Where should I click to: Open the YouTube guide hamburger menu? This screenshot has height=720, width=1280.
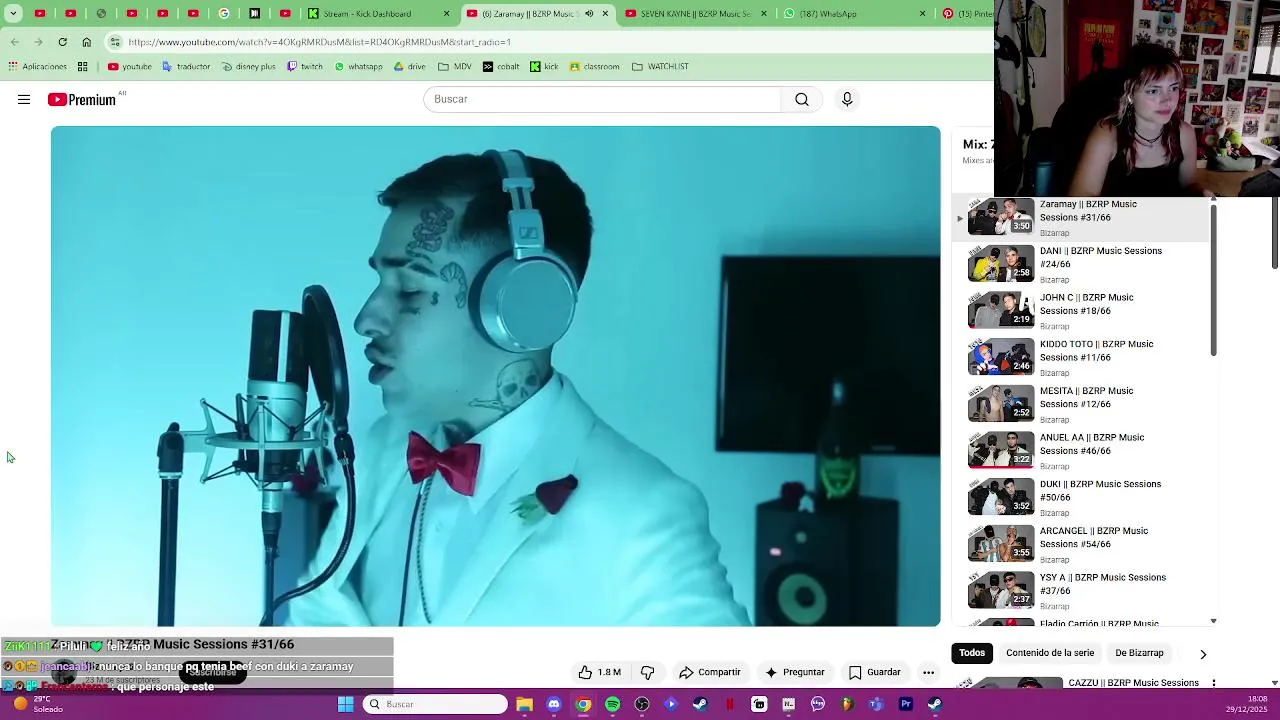24,99
